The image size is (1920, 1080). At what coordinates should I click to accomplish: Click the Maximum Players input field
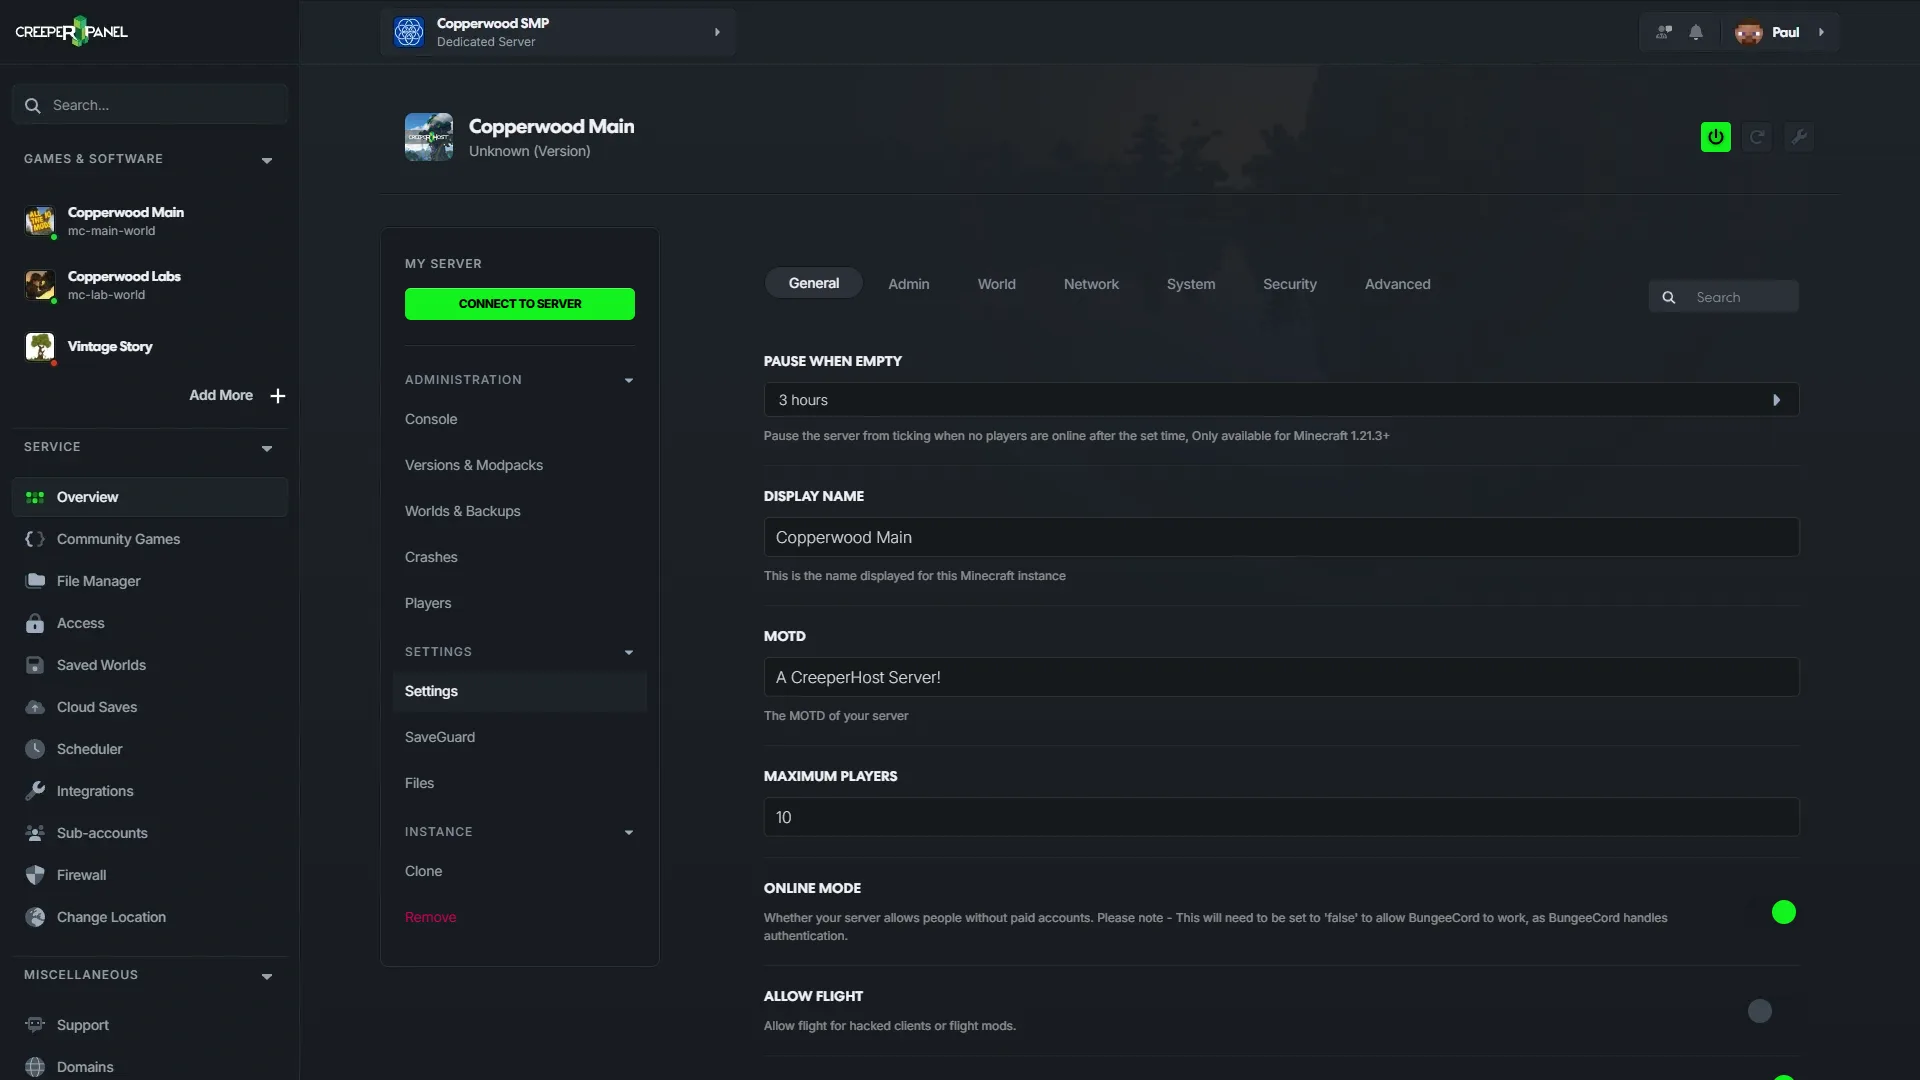click(1281, 817)
